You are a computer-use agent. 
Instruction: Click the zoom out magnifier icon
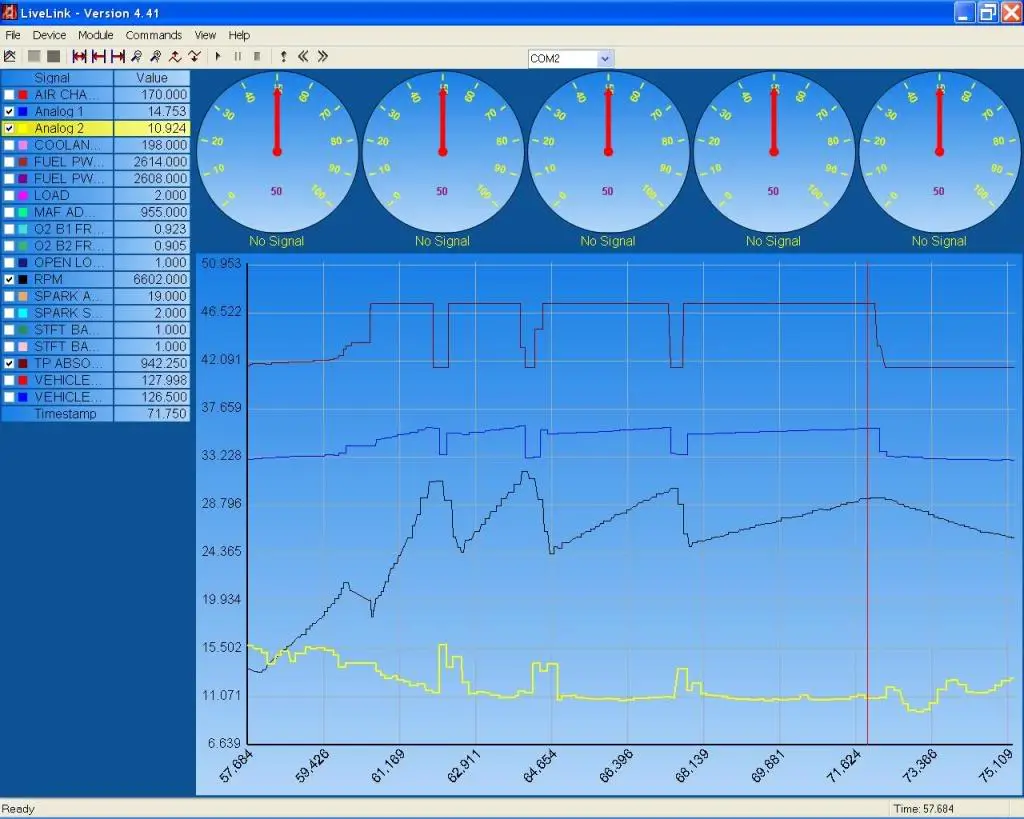[136, 57]
